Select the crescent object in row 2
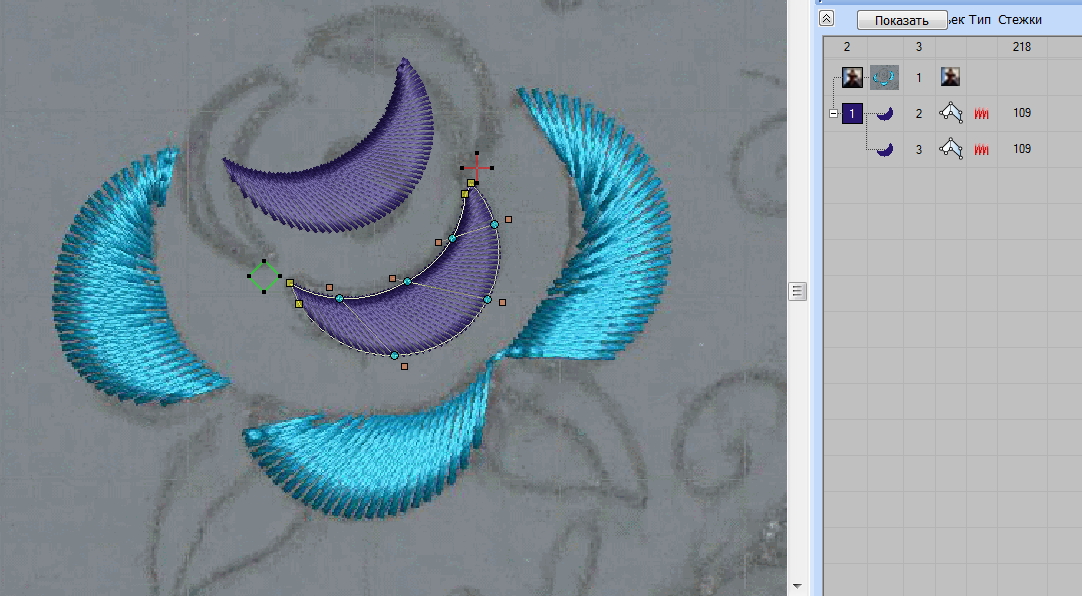1082x596 pixels. pyautogui.click(x=884, y=114)
